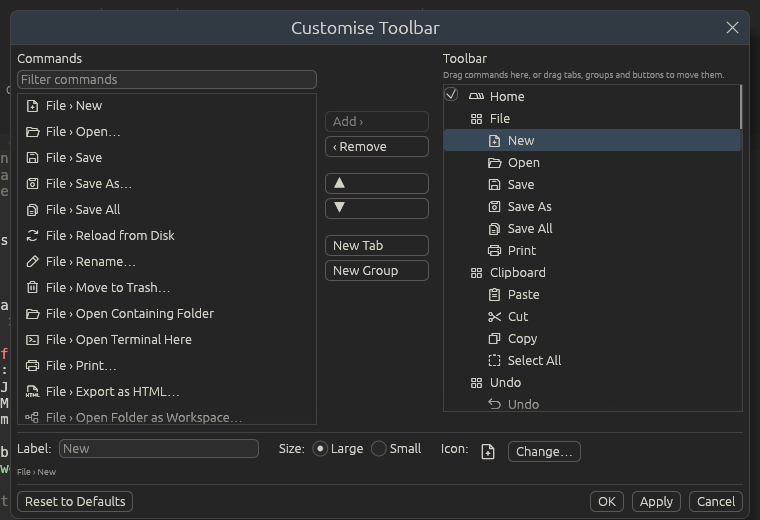Screen dimensions: 760x520
Task: Click the Add button
Action: (x=377, y=122)
